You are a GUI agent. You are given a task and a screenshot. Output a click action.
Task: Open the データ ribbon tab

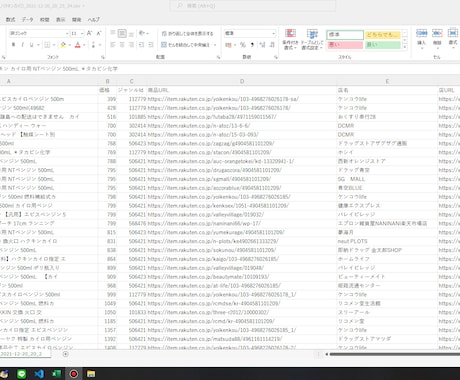click(28, 20)
